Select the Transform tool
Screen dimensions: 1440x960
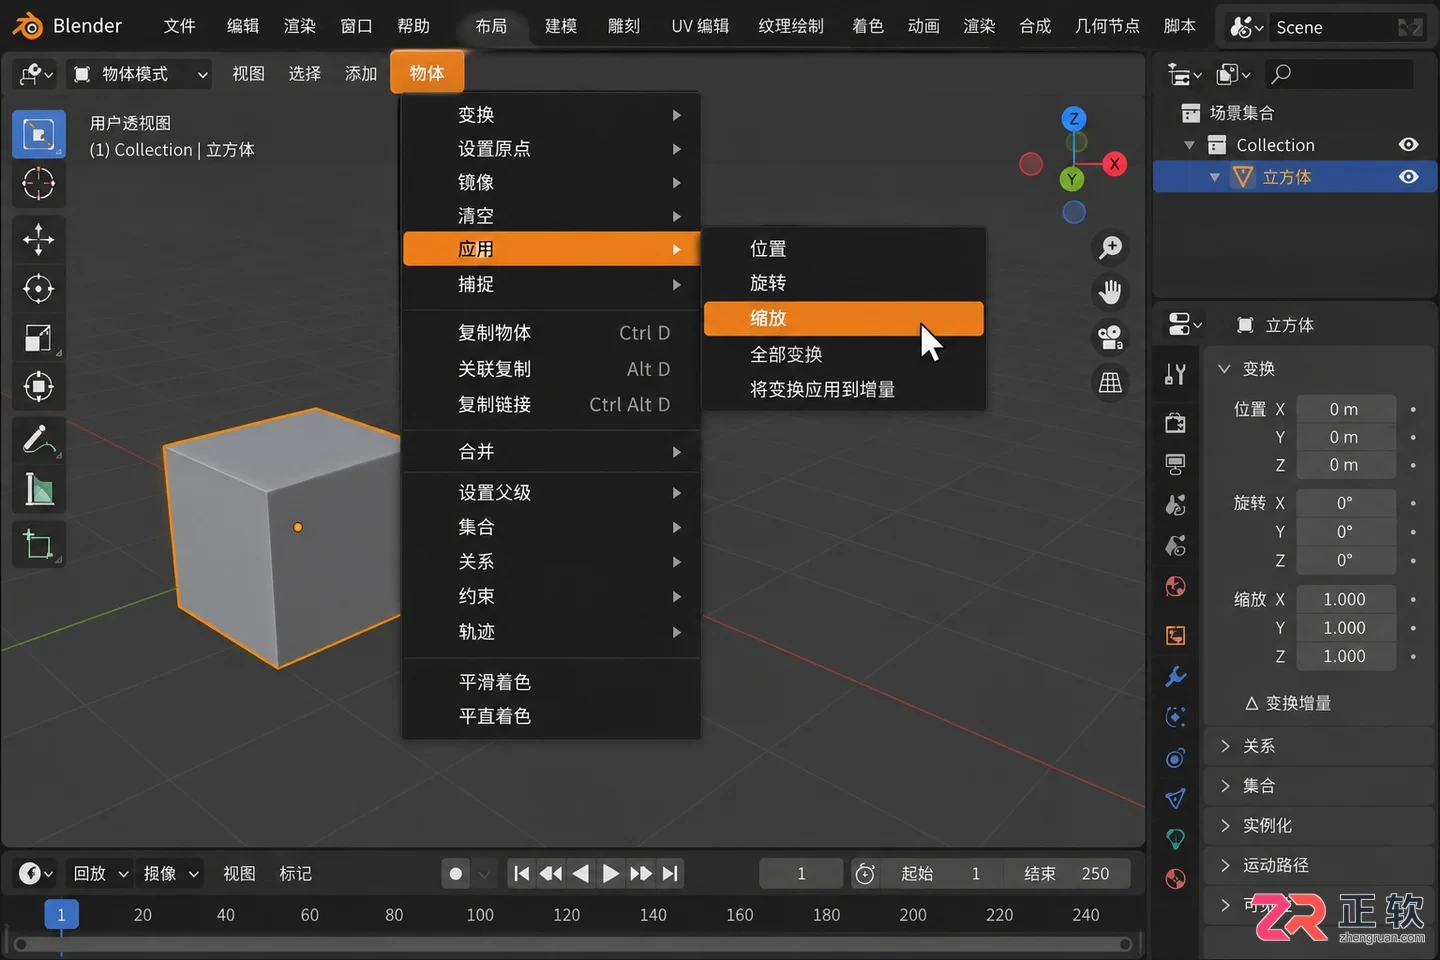coord(39,387)
